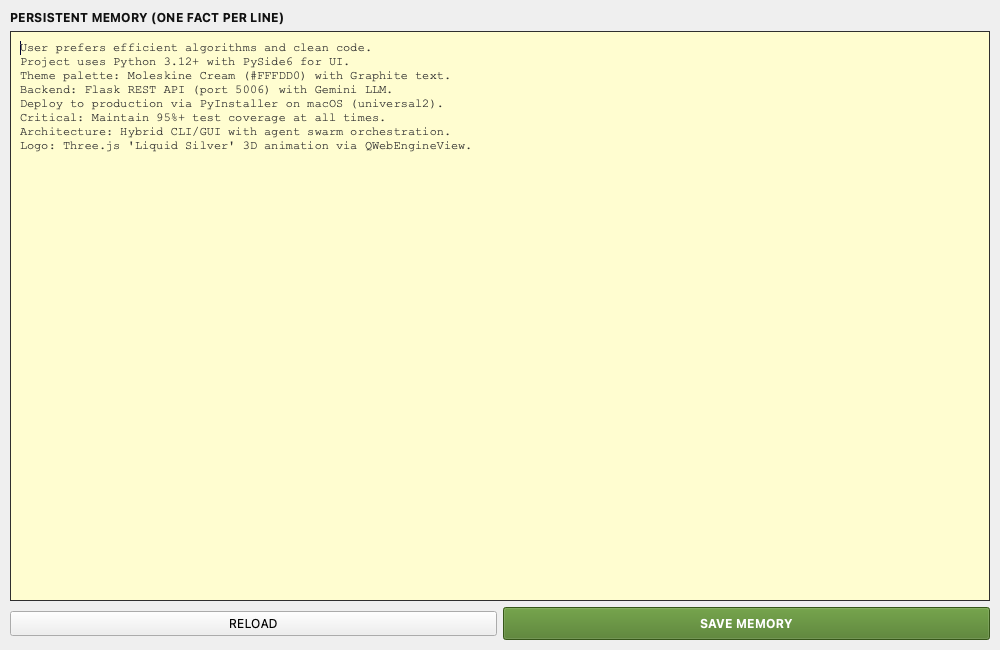Click the empty area of the memory text box

[500, 380]
